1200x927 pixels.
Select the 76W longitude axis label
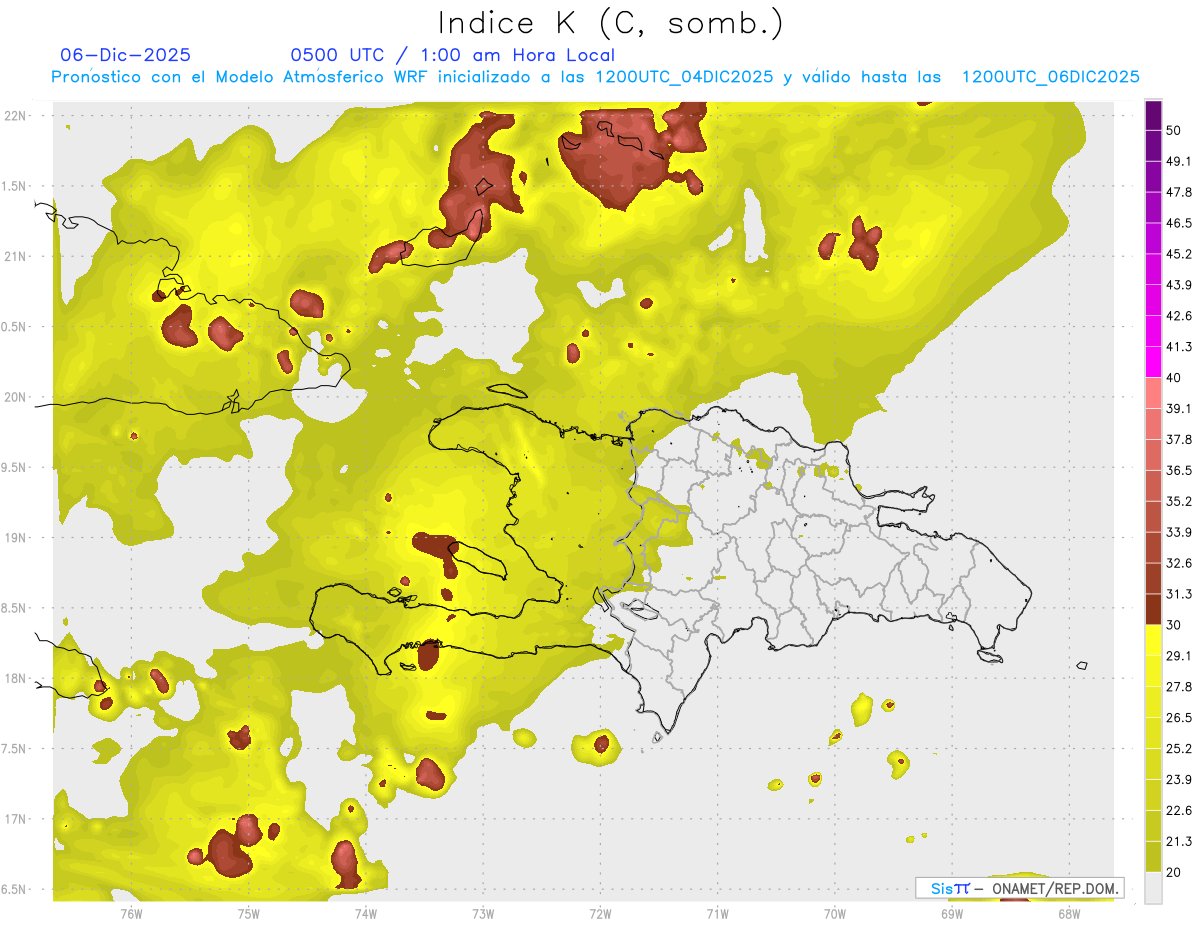[x=131, y=913]
